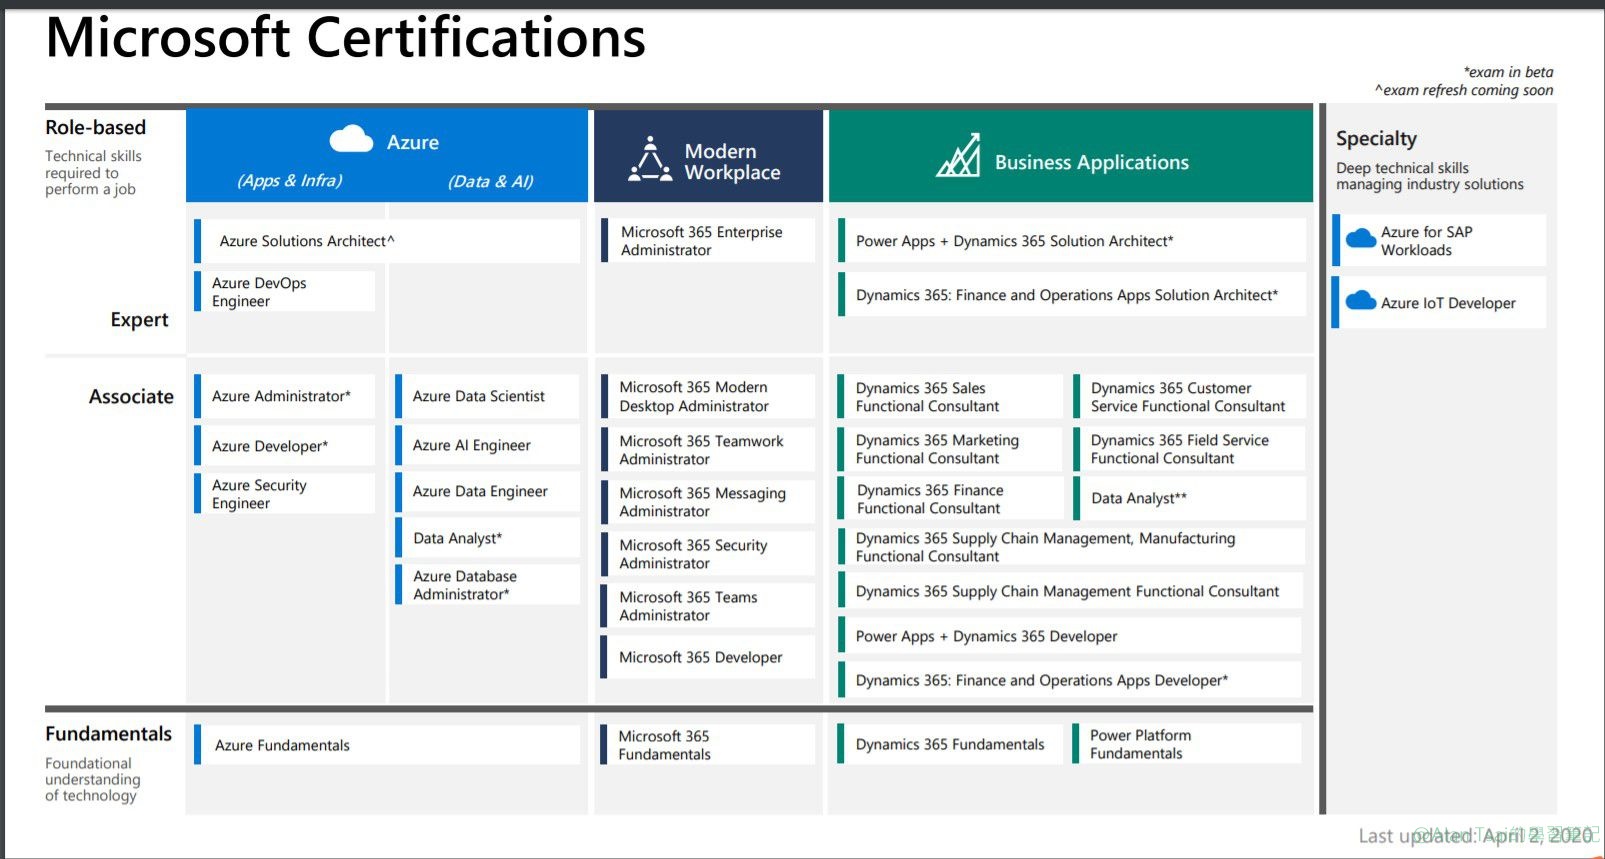
Task: Choose "Microsoft 365 Messaging Administrator"
Action: tap(708, 502)
